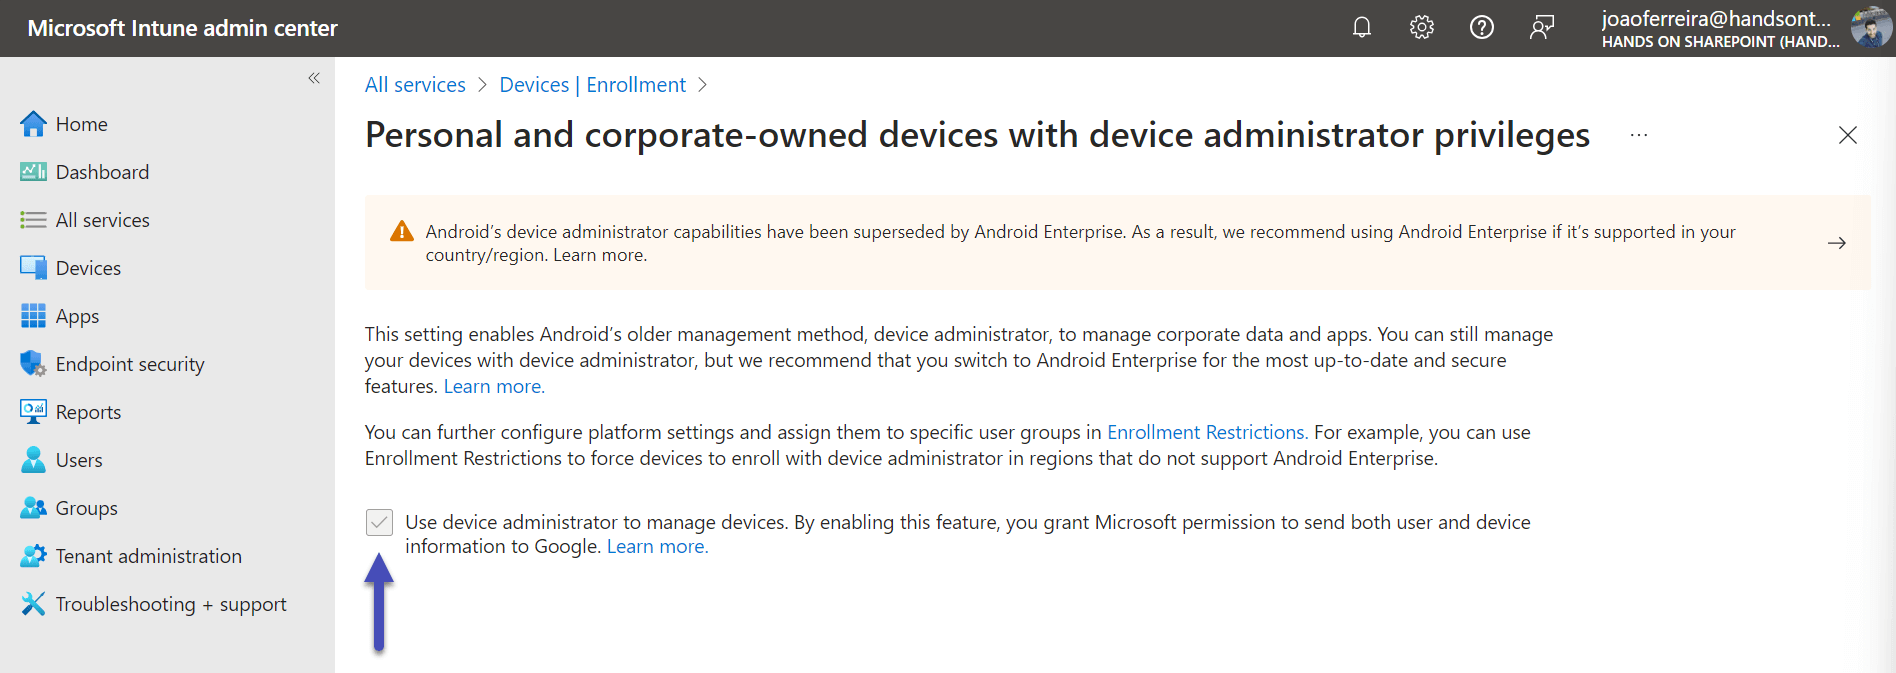Open the notifications bell icon
Image resolution: width=1896 pixels, height=673 pixels.
click(x=1361, y=28)
